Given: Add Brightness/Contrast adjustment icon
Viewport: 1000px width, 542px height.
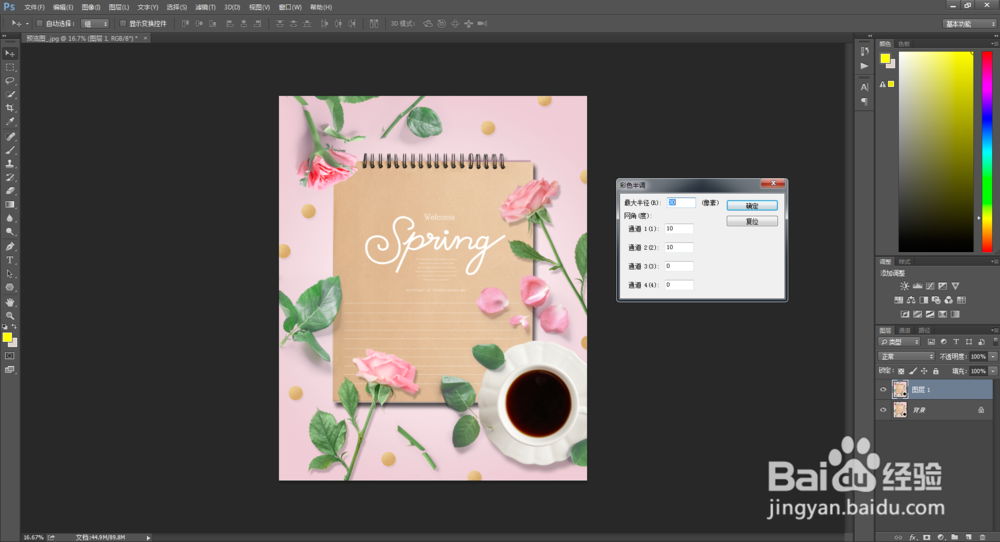Looking at the screenshot, I should coord(904,286).
